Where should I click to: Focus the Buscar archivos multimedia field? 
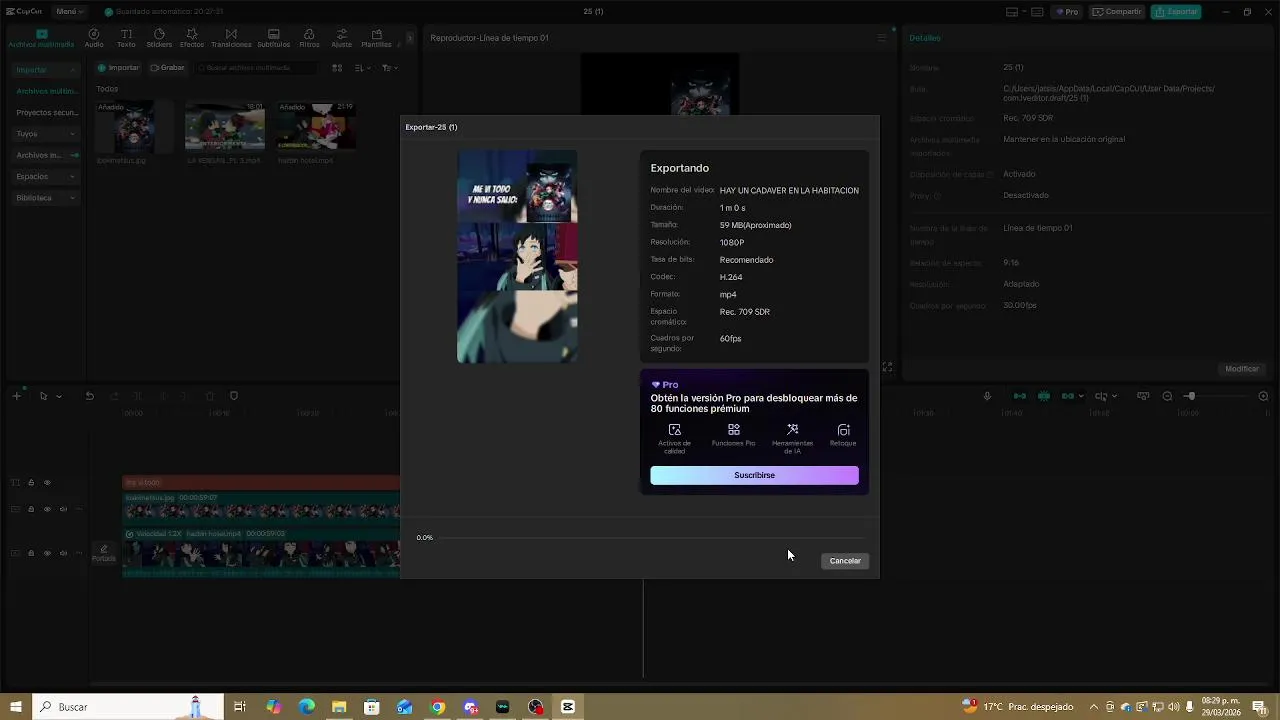[x=257, y=68]
